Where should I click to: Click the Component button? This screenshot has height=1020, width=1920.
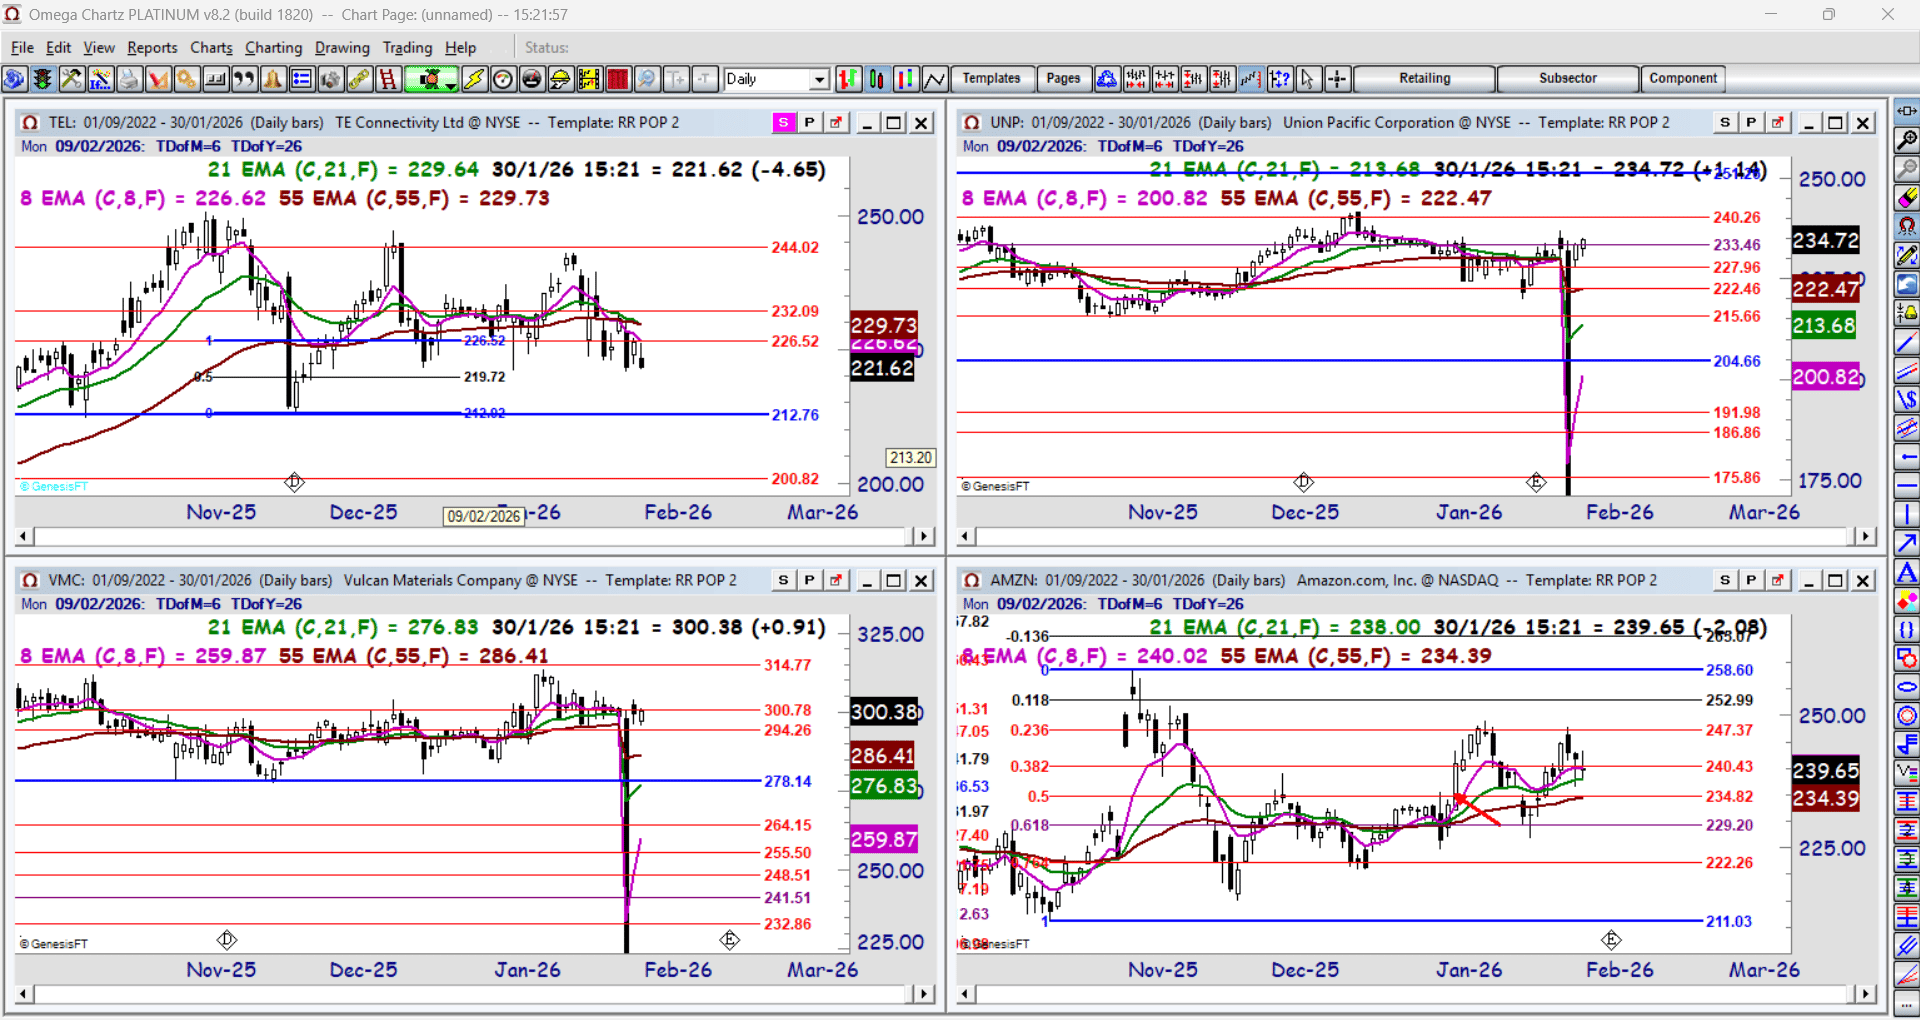coord(1683,79)
